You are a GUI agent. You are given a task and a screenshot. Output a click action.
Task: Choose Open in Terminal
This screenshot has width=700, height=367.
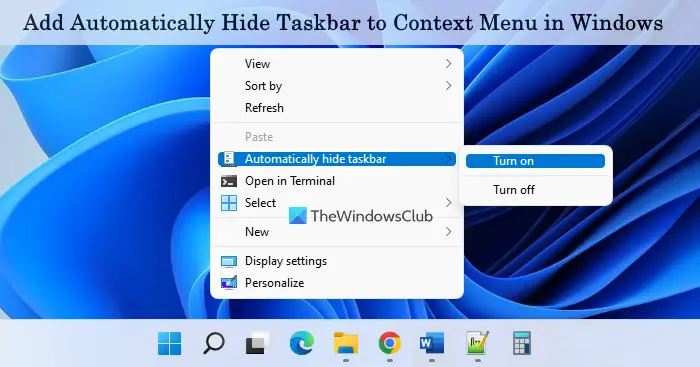coord(337,181)
